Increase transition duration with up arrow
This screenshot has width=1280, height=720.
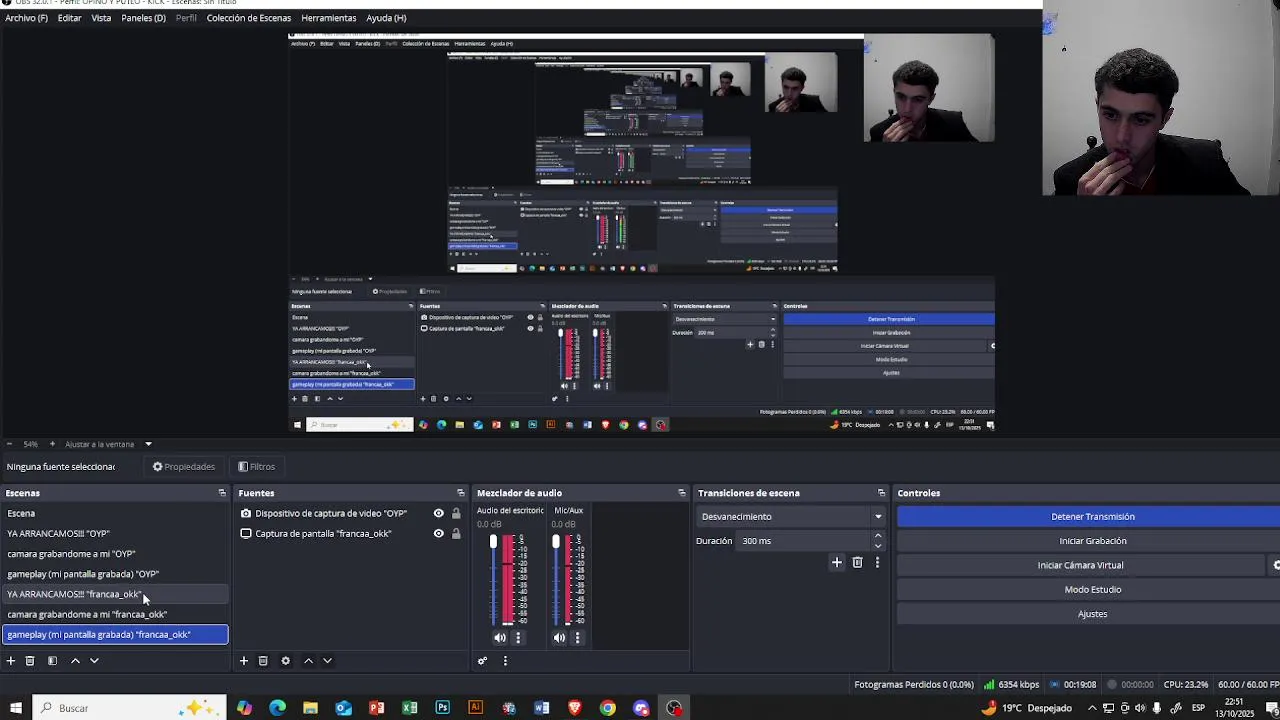pos(878,536)
